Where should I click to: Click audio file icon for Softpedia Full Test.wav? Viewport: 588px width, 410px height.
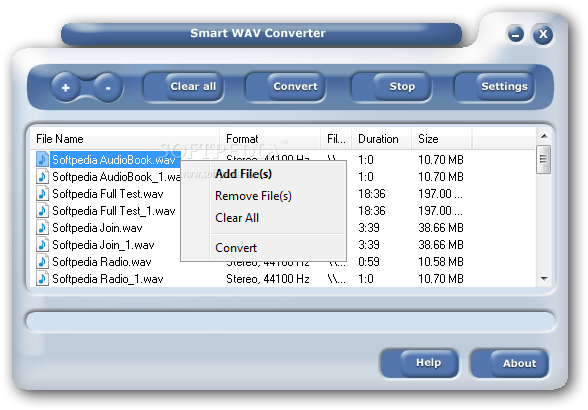[x=42, y=194]
